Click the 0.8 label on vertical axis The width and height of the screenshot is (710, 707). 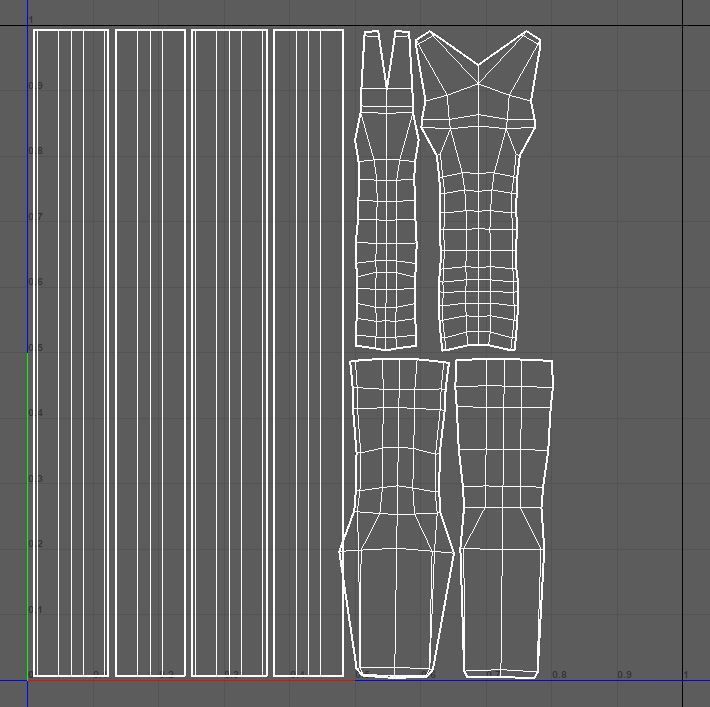click(x=36, y=151)
